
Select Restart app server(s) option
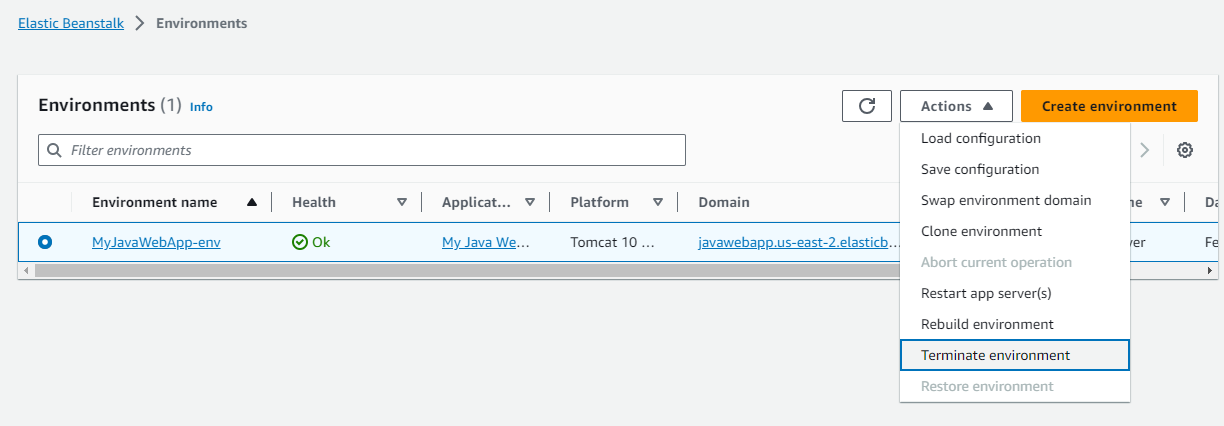[x=1015, y=293]
